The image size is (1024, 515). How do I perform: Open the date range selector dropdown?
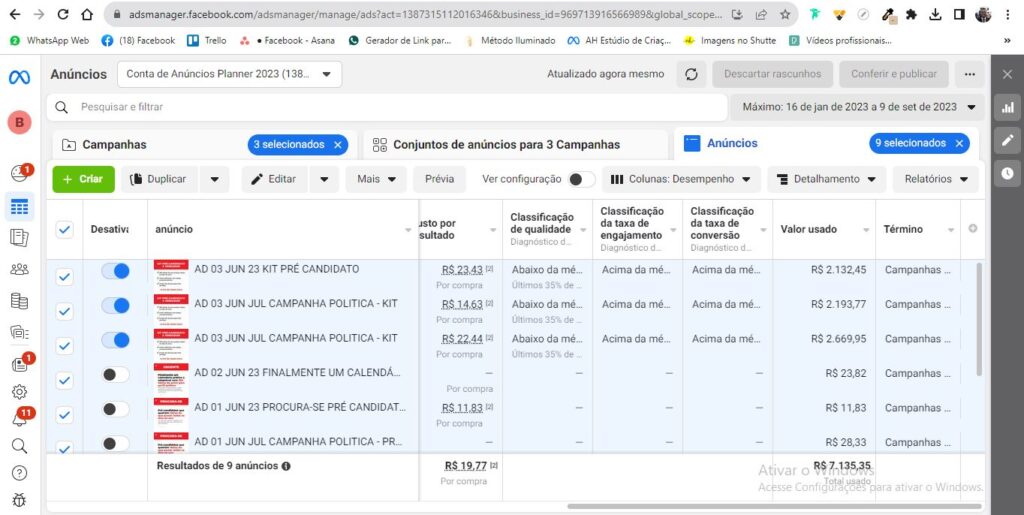pos(858,107)
